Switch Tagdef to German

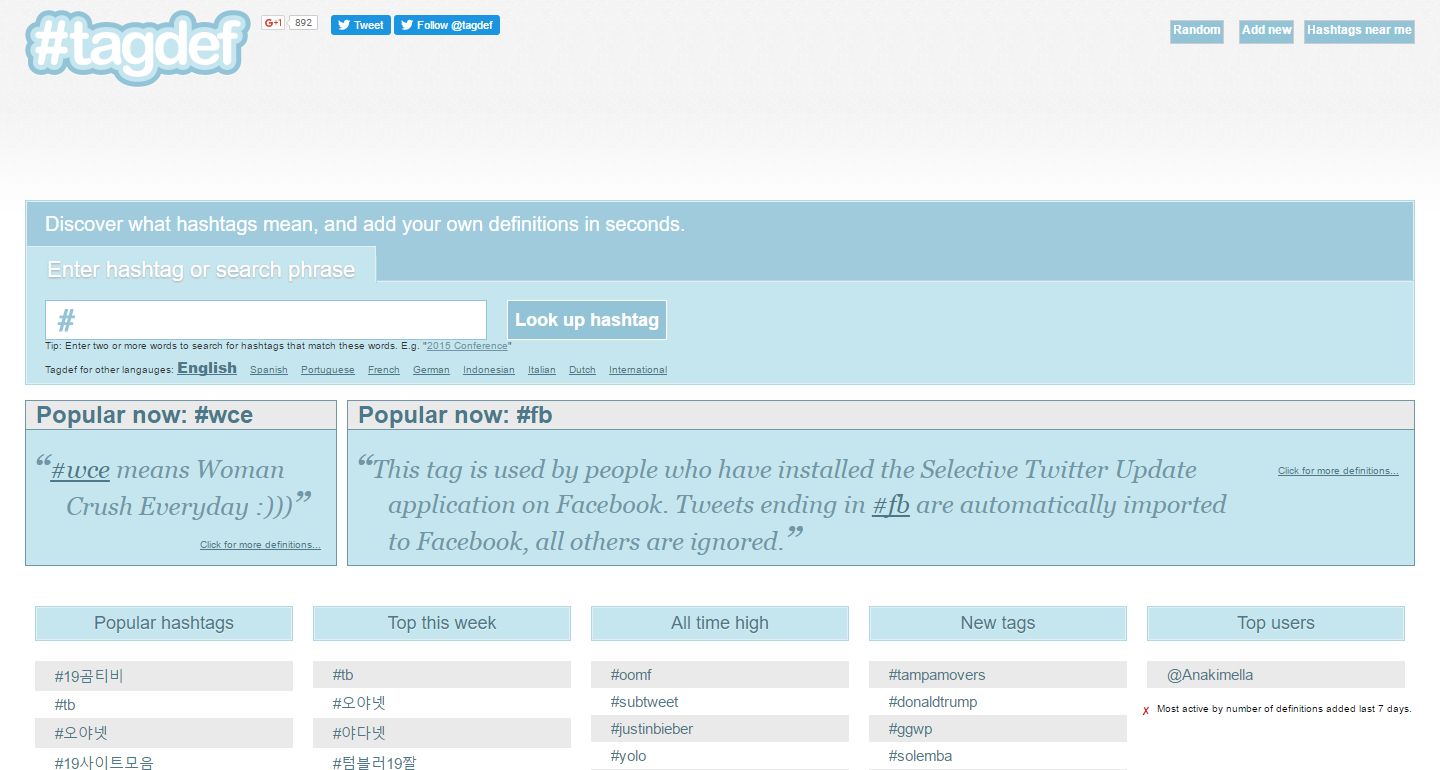[x=431, y=370]
